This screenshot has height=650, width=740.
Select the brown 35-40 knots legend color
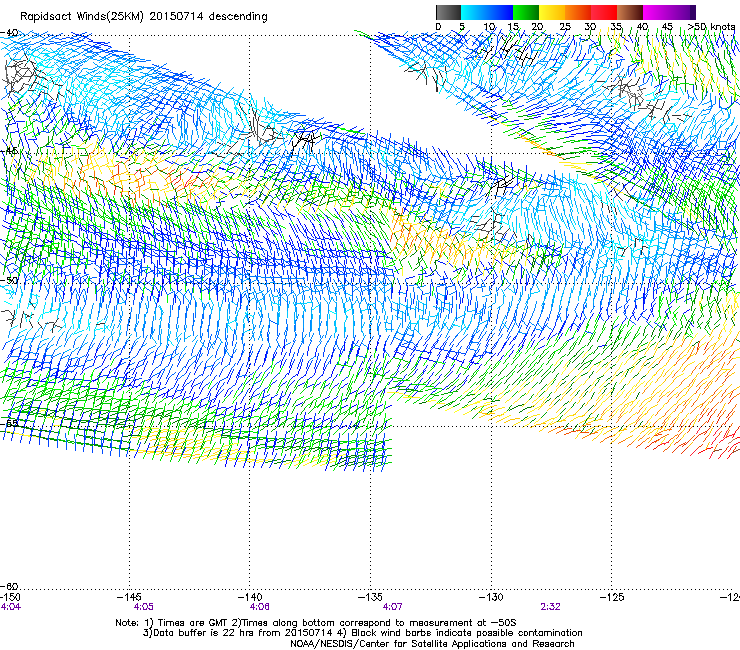(630, 12)
